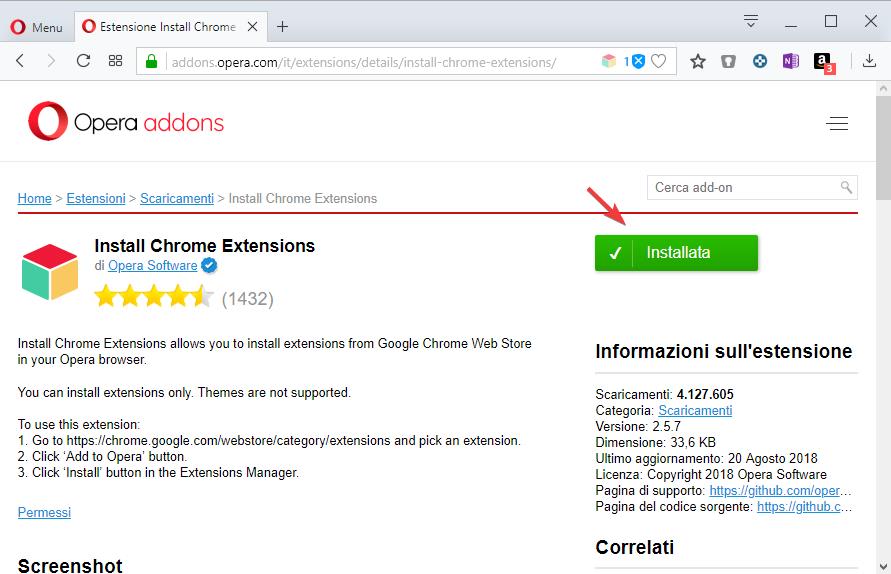The image size is (891, 574).
Task: Click the blue round extension icon
Action: point(760,61)
